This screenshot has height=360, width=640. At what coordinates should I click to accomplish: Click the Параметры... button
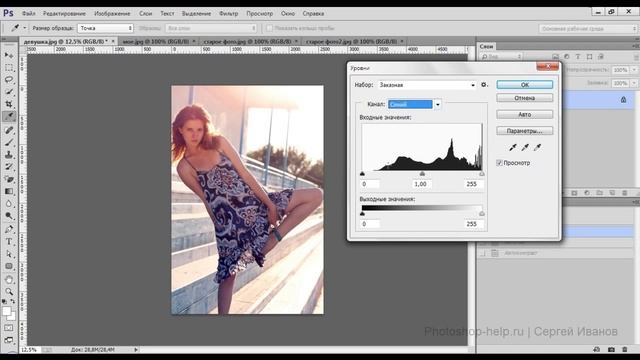[524, 131]
